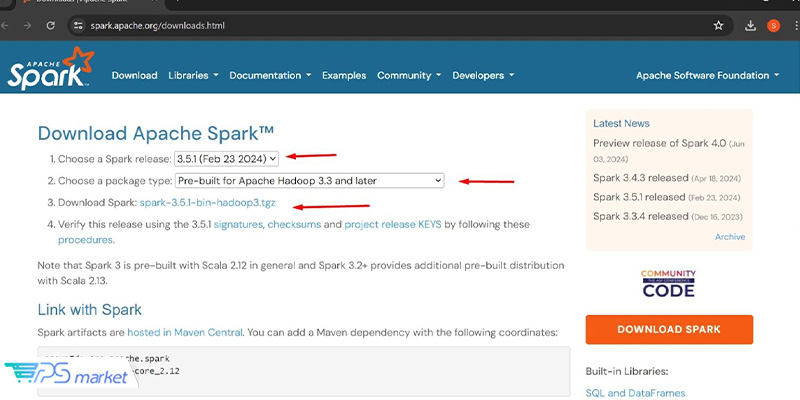This screenshot has width=800, height=400.
Task: Expand the Community menu
Action: (x=409, y=76)
